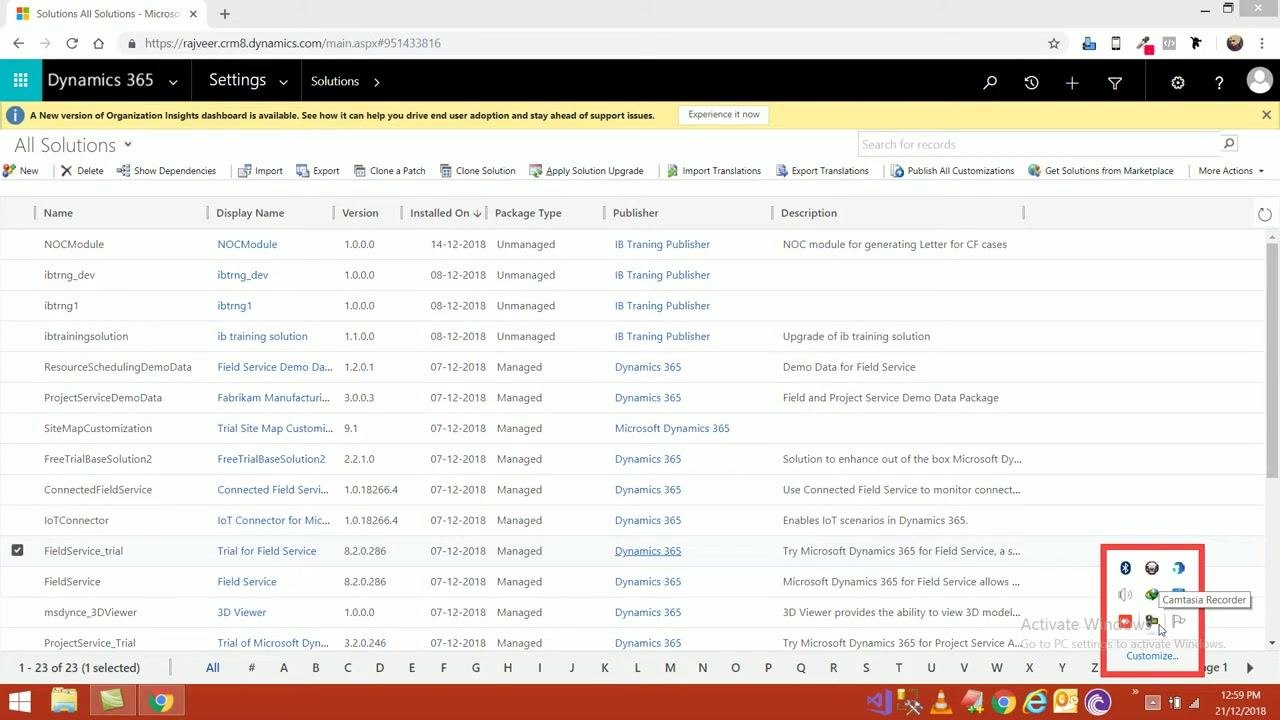Open Outlook from the taskbar
The width and height of the screenshot is (1280, 720).
pos(1066,703)
